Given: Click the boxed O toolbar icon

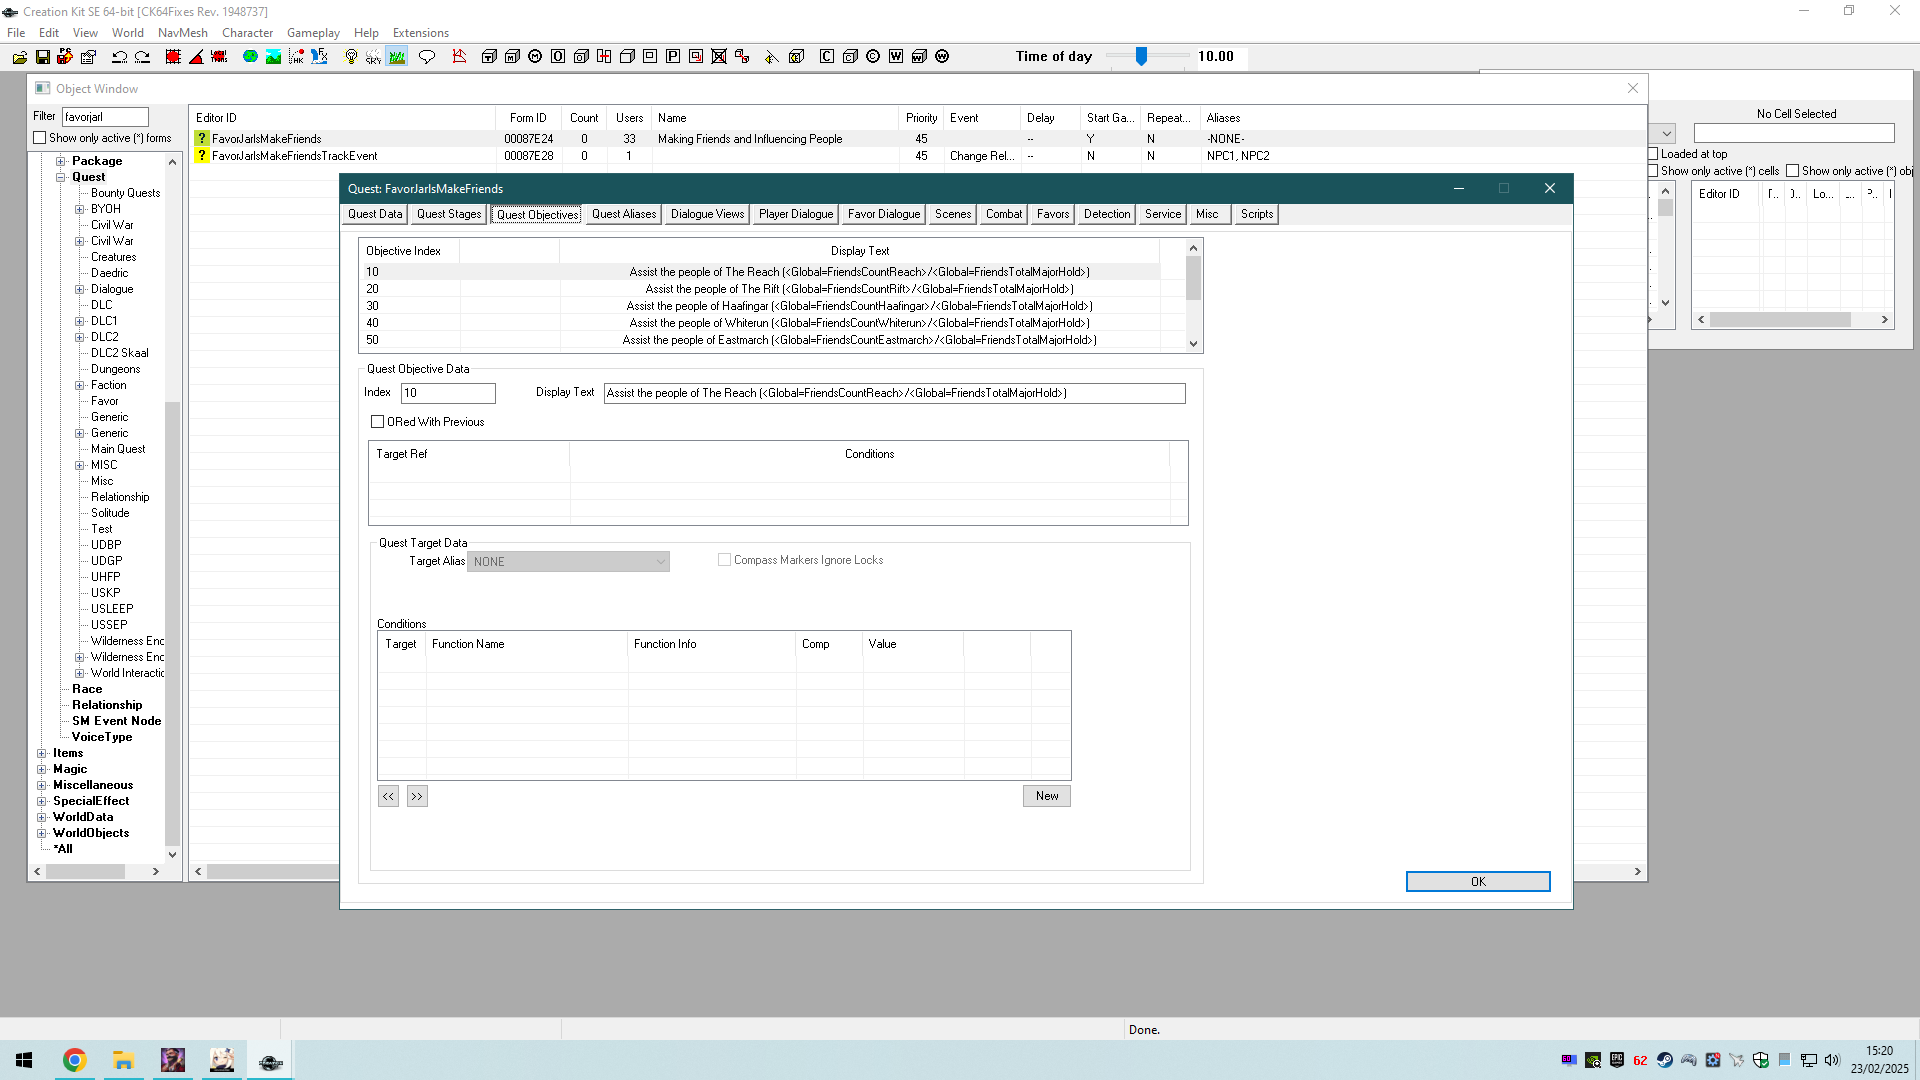Looking at the screenshot, I should click(x=558, y=57).
